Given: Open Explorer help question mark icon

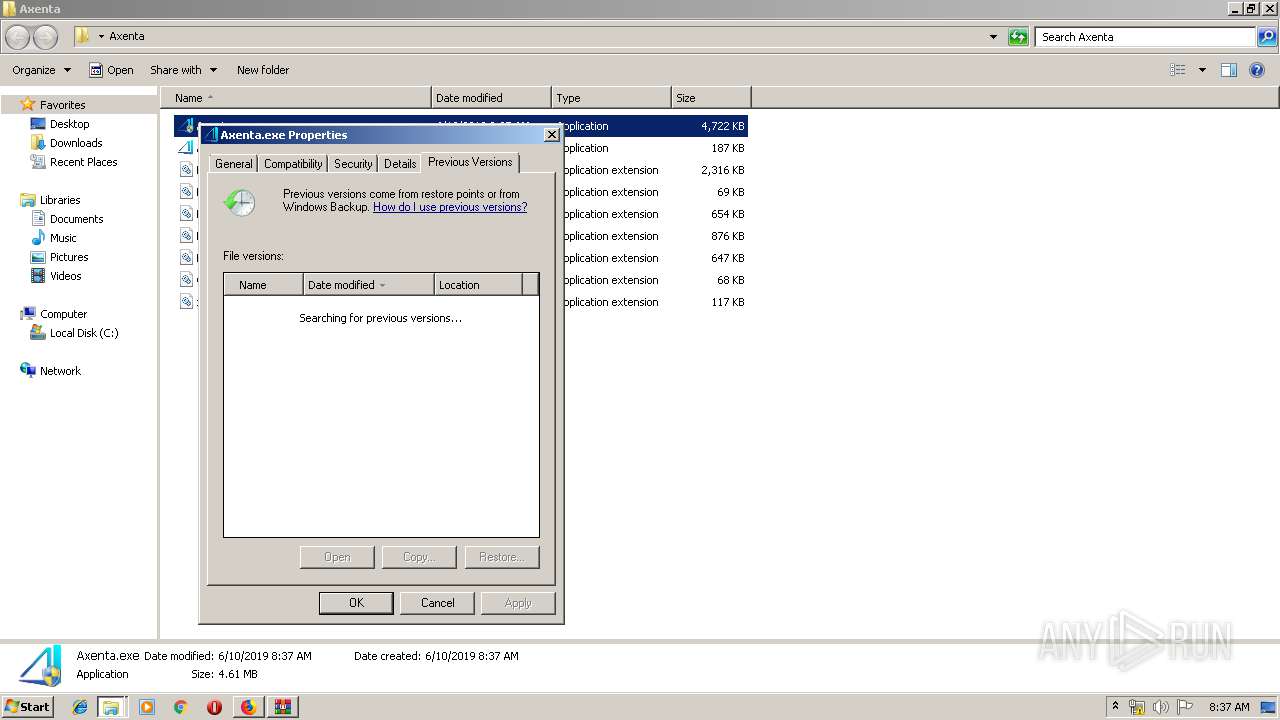Looking at the screenshot, I should click(1257, 70).
